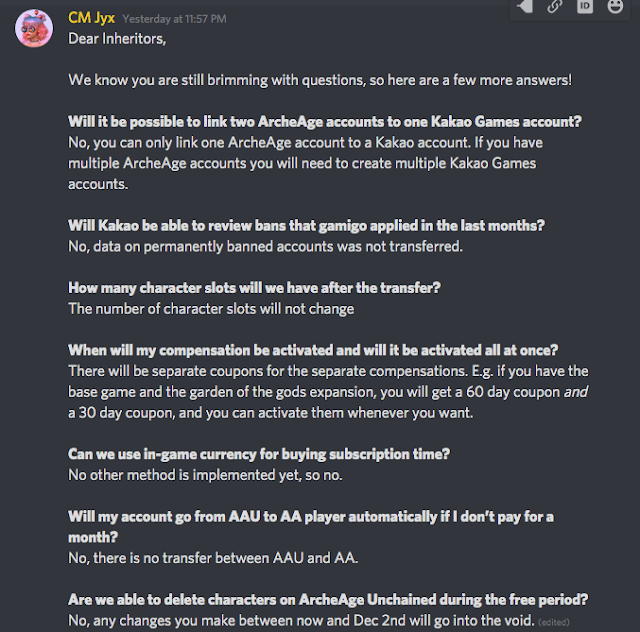The height and width of the screenshot is (632, 640).
Task: Open CM Jyx's profile avatar
Action: click(x=34, y=29)
